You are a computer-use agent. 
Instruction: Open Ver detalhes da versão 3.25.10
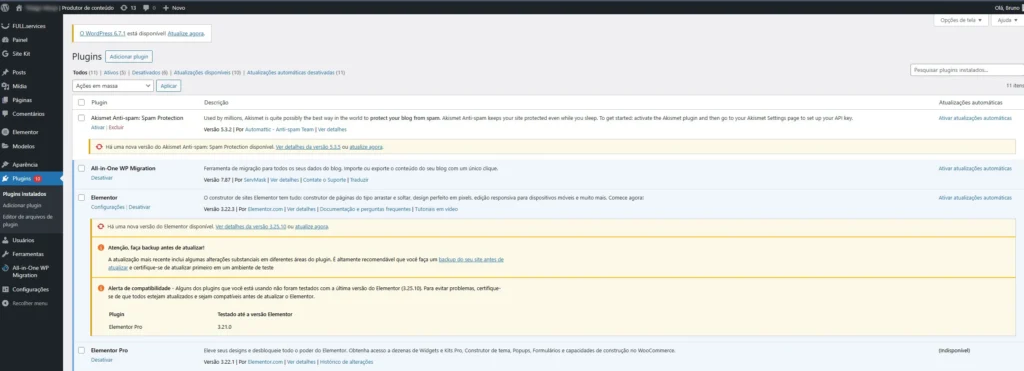[251, 227]
